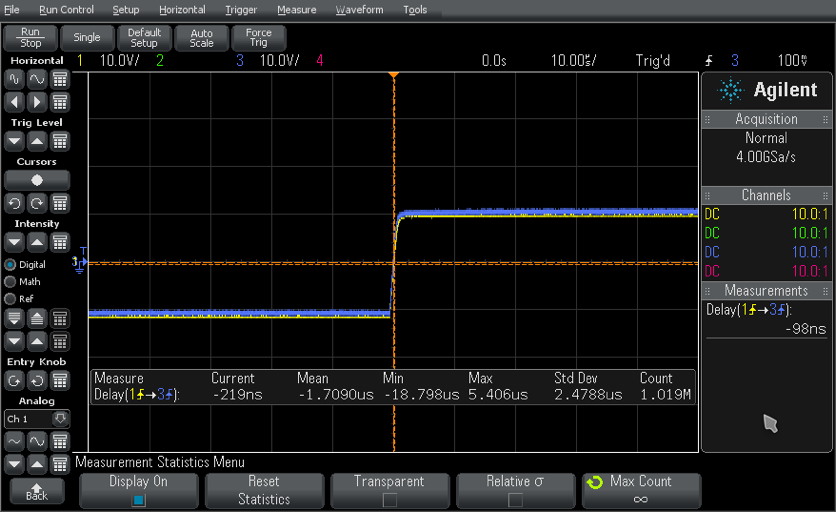
Task: Click the Analog offset up arrow
Action: click(37, 465)
